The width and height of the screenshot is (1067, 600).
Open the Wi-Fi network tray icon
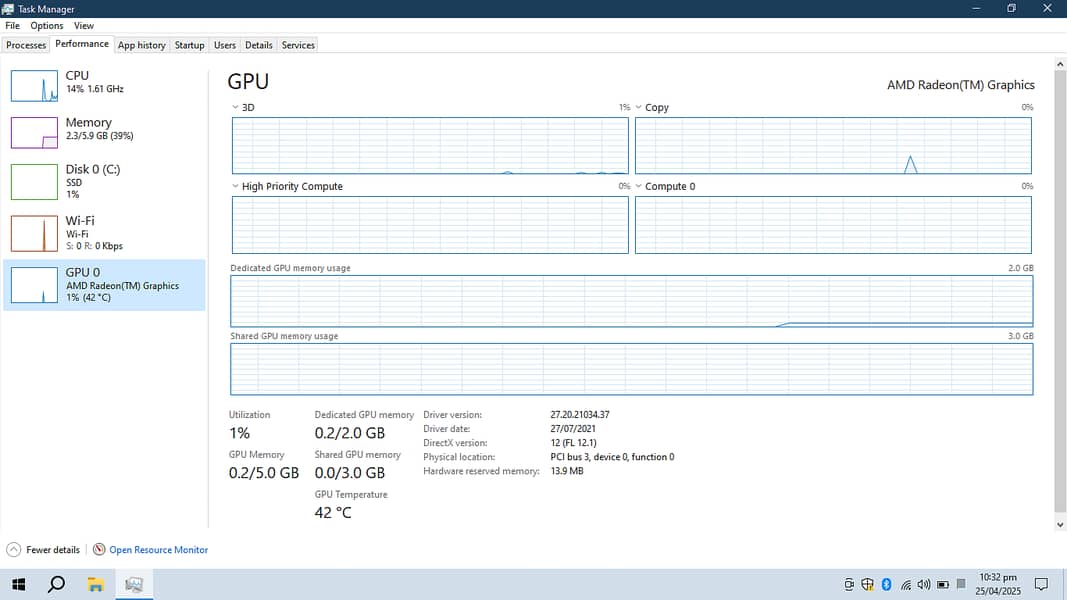pyautogui.click(x=906, y=584)
